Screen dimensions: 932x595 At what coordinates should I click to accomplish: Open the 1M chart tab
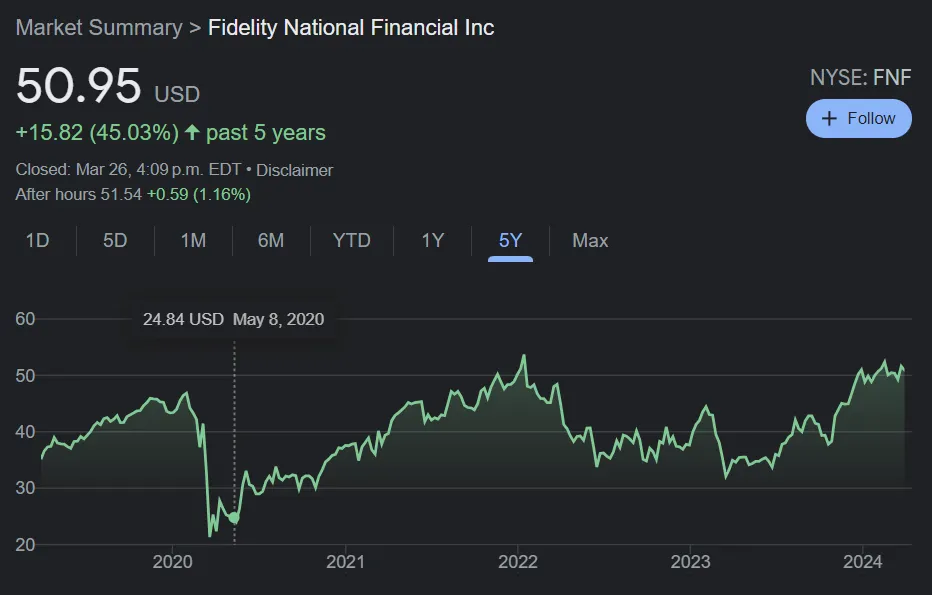tap(192, 241)
